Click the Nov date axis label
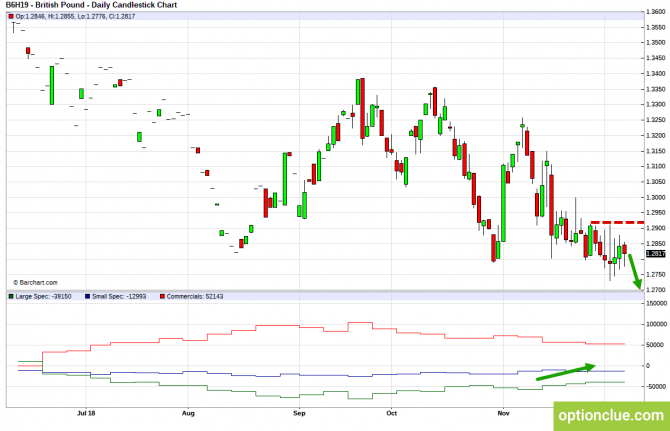Viewport: 670px width, 431px height. pos(503,413)
